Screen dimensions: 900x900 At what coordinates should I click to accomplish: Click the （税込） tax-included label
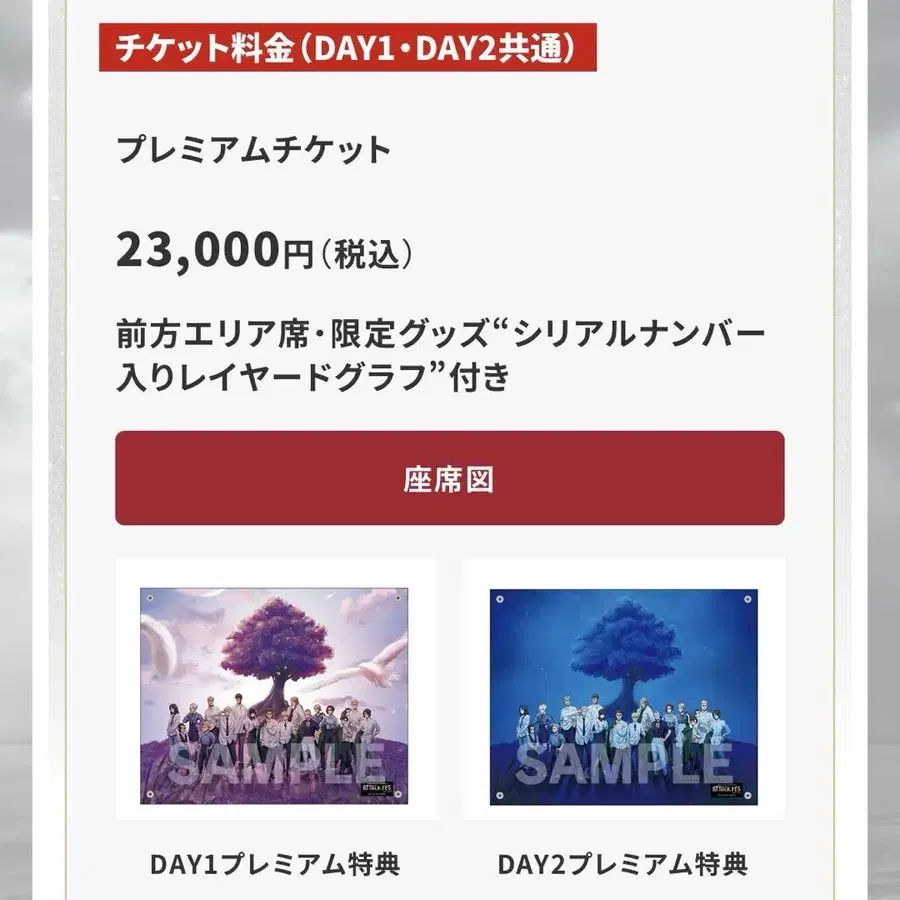pyautogui.click(x=367, y=254)
